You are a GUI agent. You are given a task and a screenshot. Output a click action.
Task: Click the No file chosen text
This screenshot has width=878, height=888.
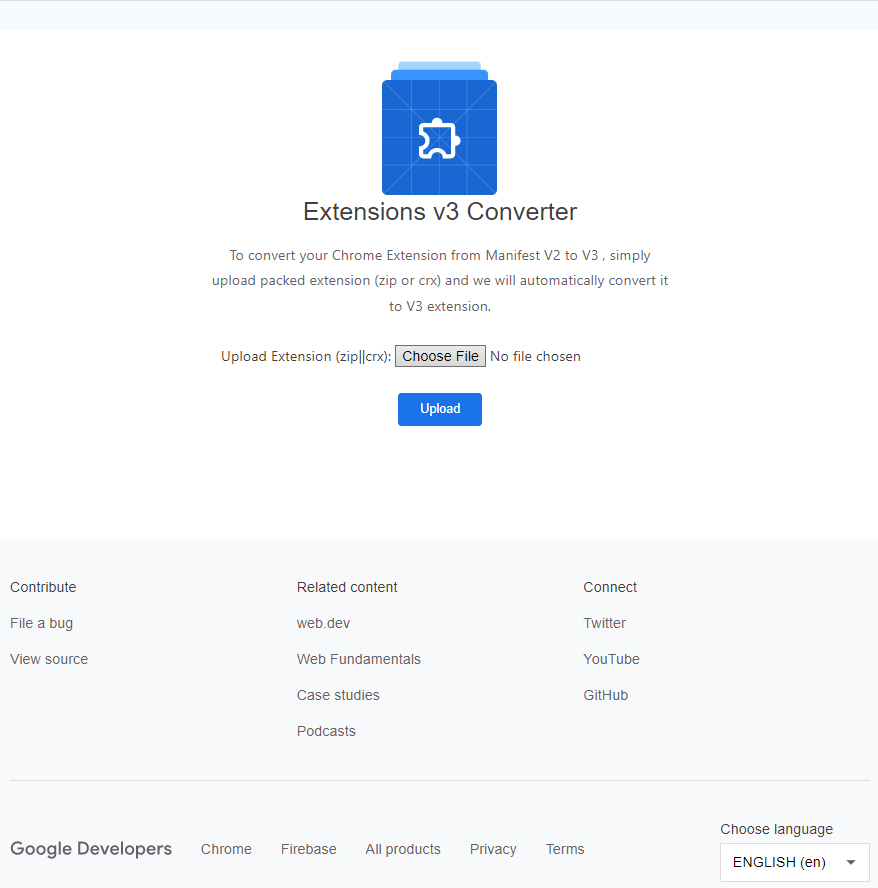pyautogui.click(x=535, y=356)
